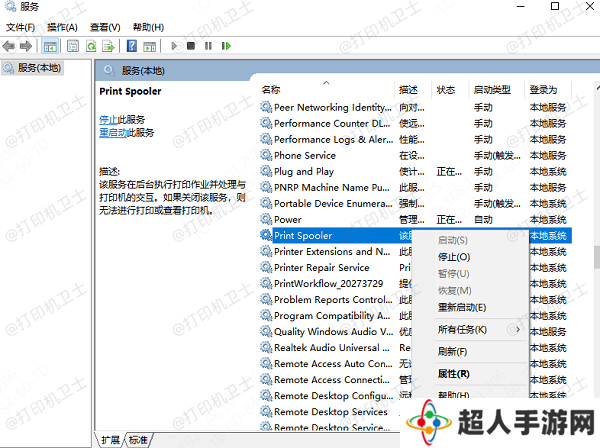The height and width of the screenshot is (448, 600).
Task: Open help with the blue question-mark icon
Action: [x=132, y=46]
